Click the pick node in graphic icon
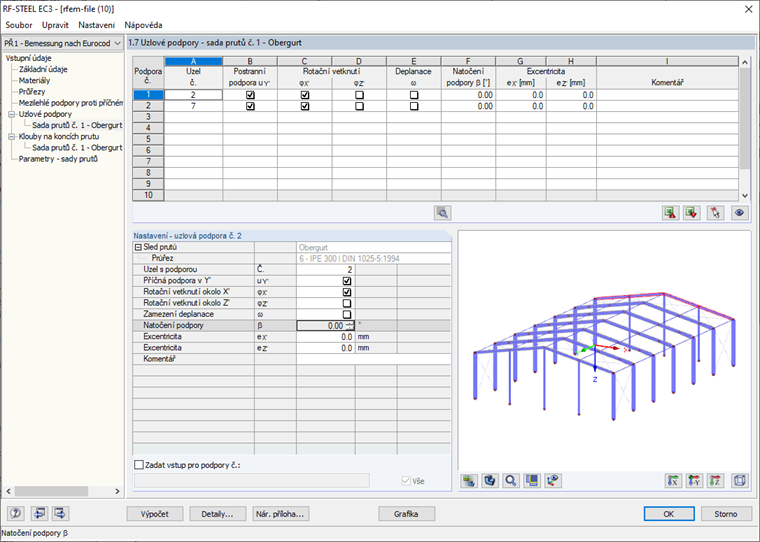The width and height of the screenshot is (760, 542). [715, 213]
